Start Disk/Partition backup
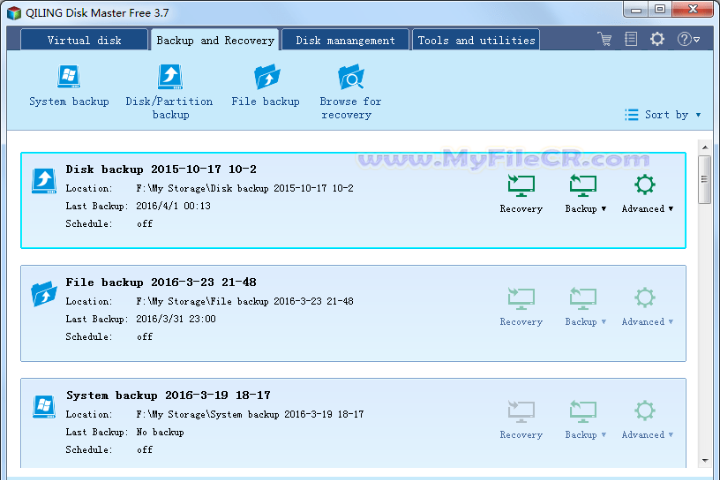This screenshot has width=720, height=480. pos(169,92)
